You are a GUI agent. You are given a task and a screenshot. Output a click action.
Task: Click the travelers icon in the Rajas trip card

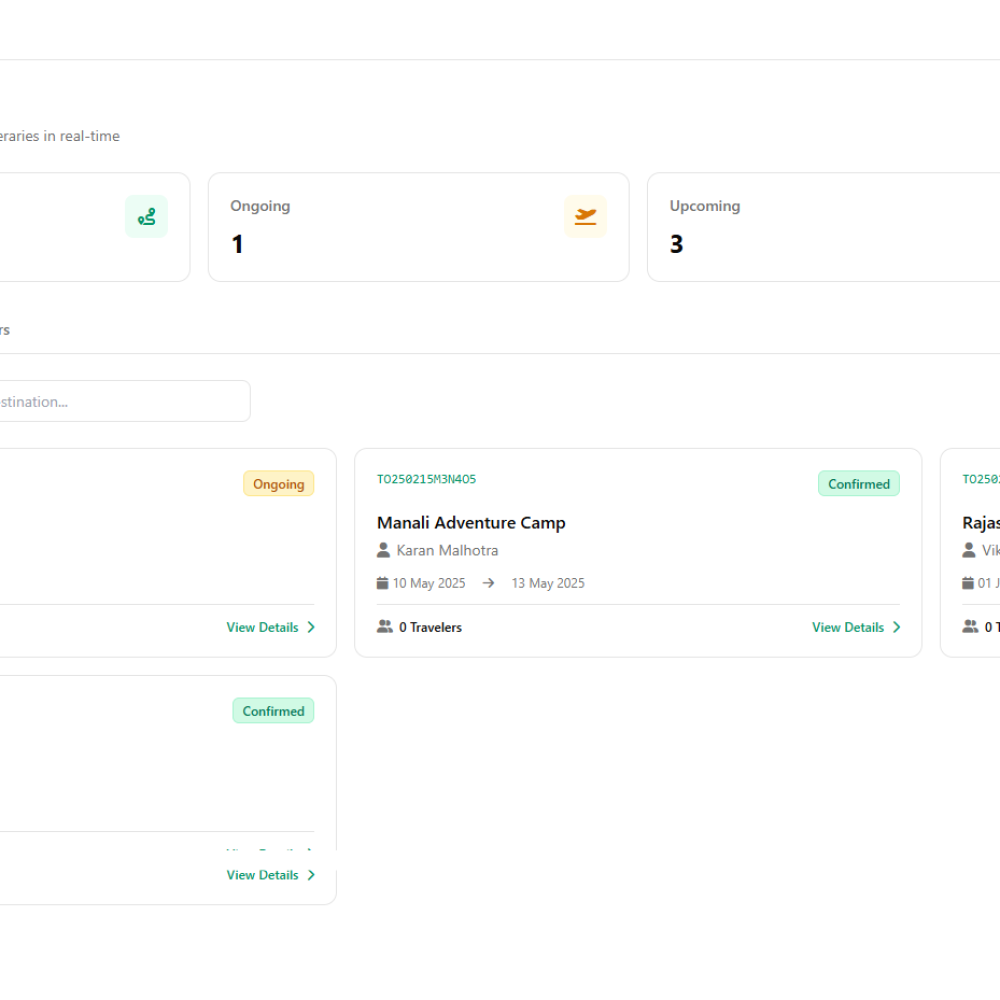pyautogui.click(x=970, y=626)
